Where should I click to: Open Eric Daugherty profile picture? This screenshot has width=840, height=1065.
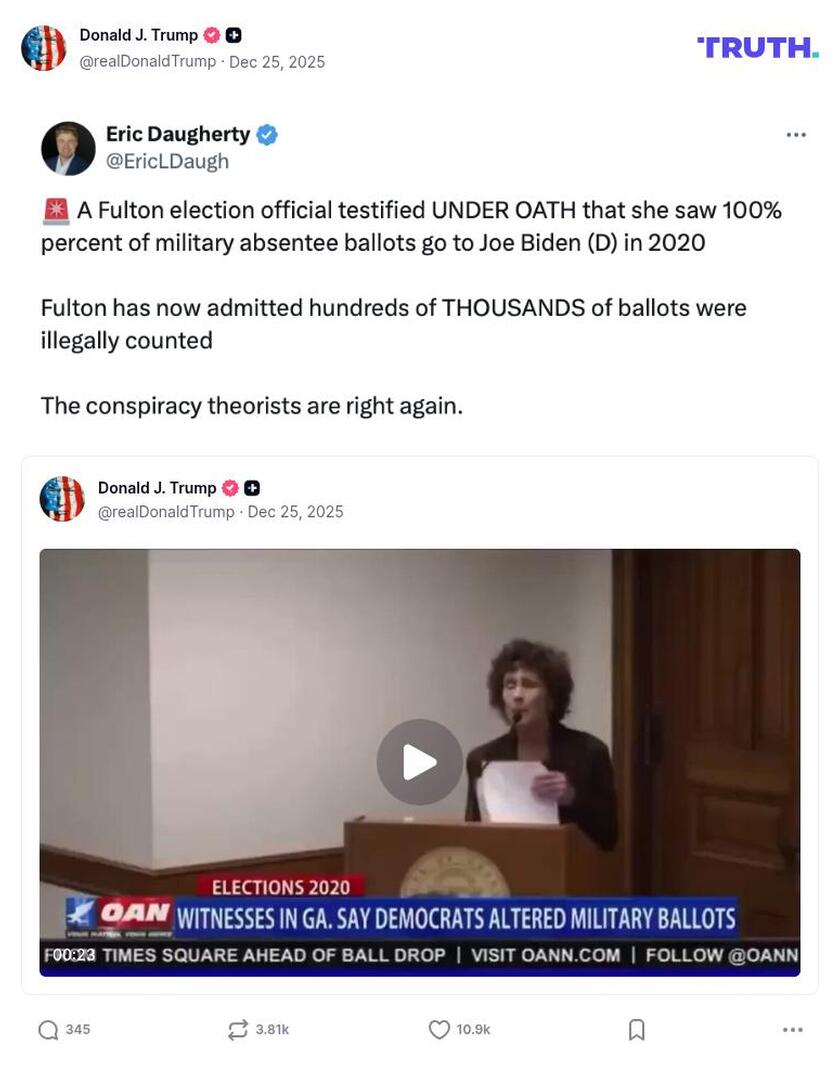[68, 148]
